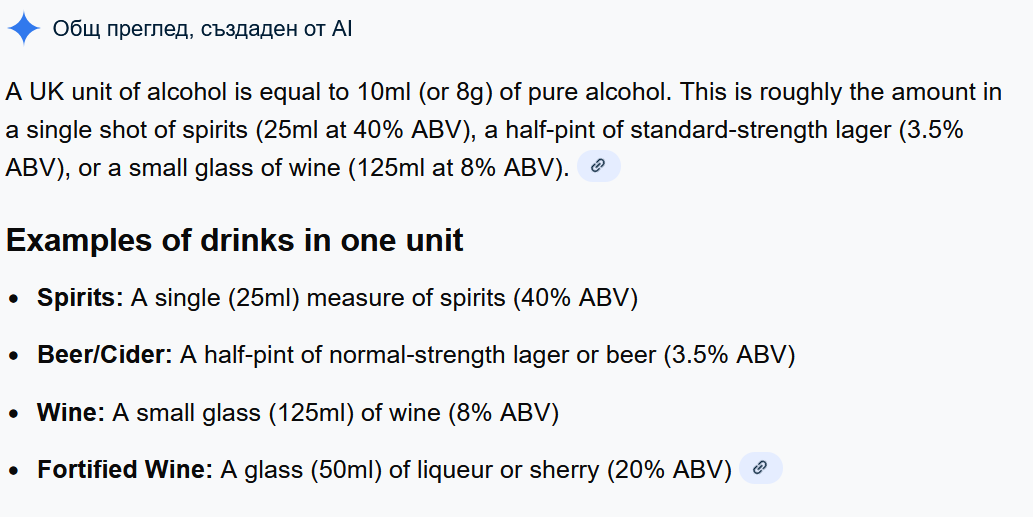
Task: Click the bullet point before Spirits
Action: coord(14,299)
